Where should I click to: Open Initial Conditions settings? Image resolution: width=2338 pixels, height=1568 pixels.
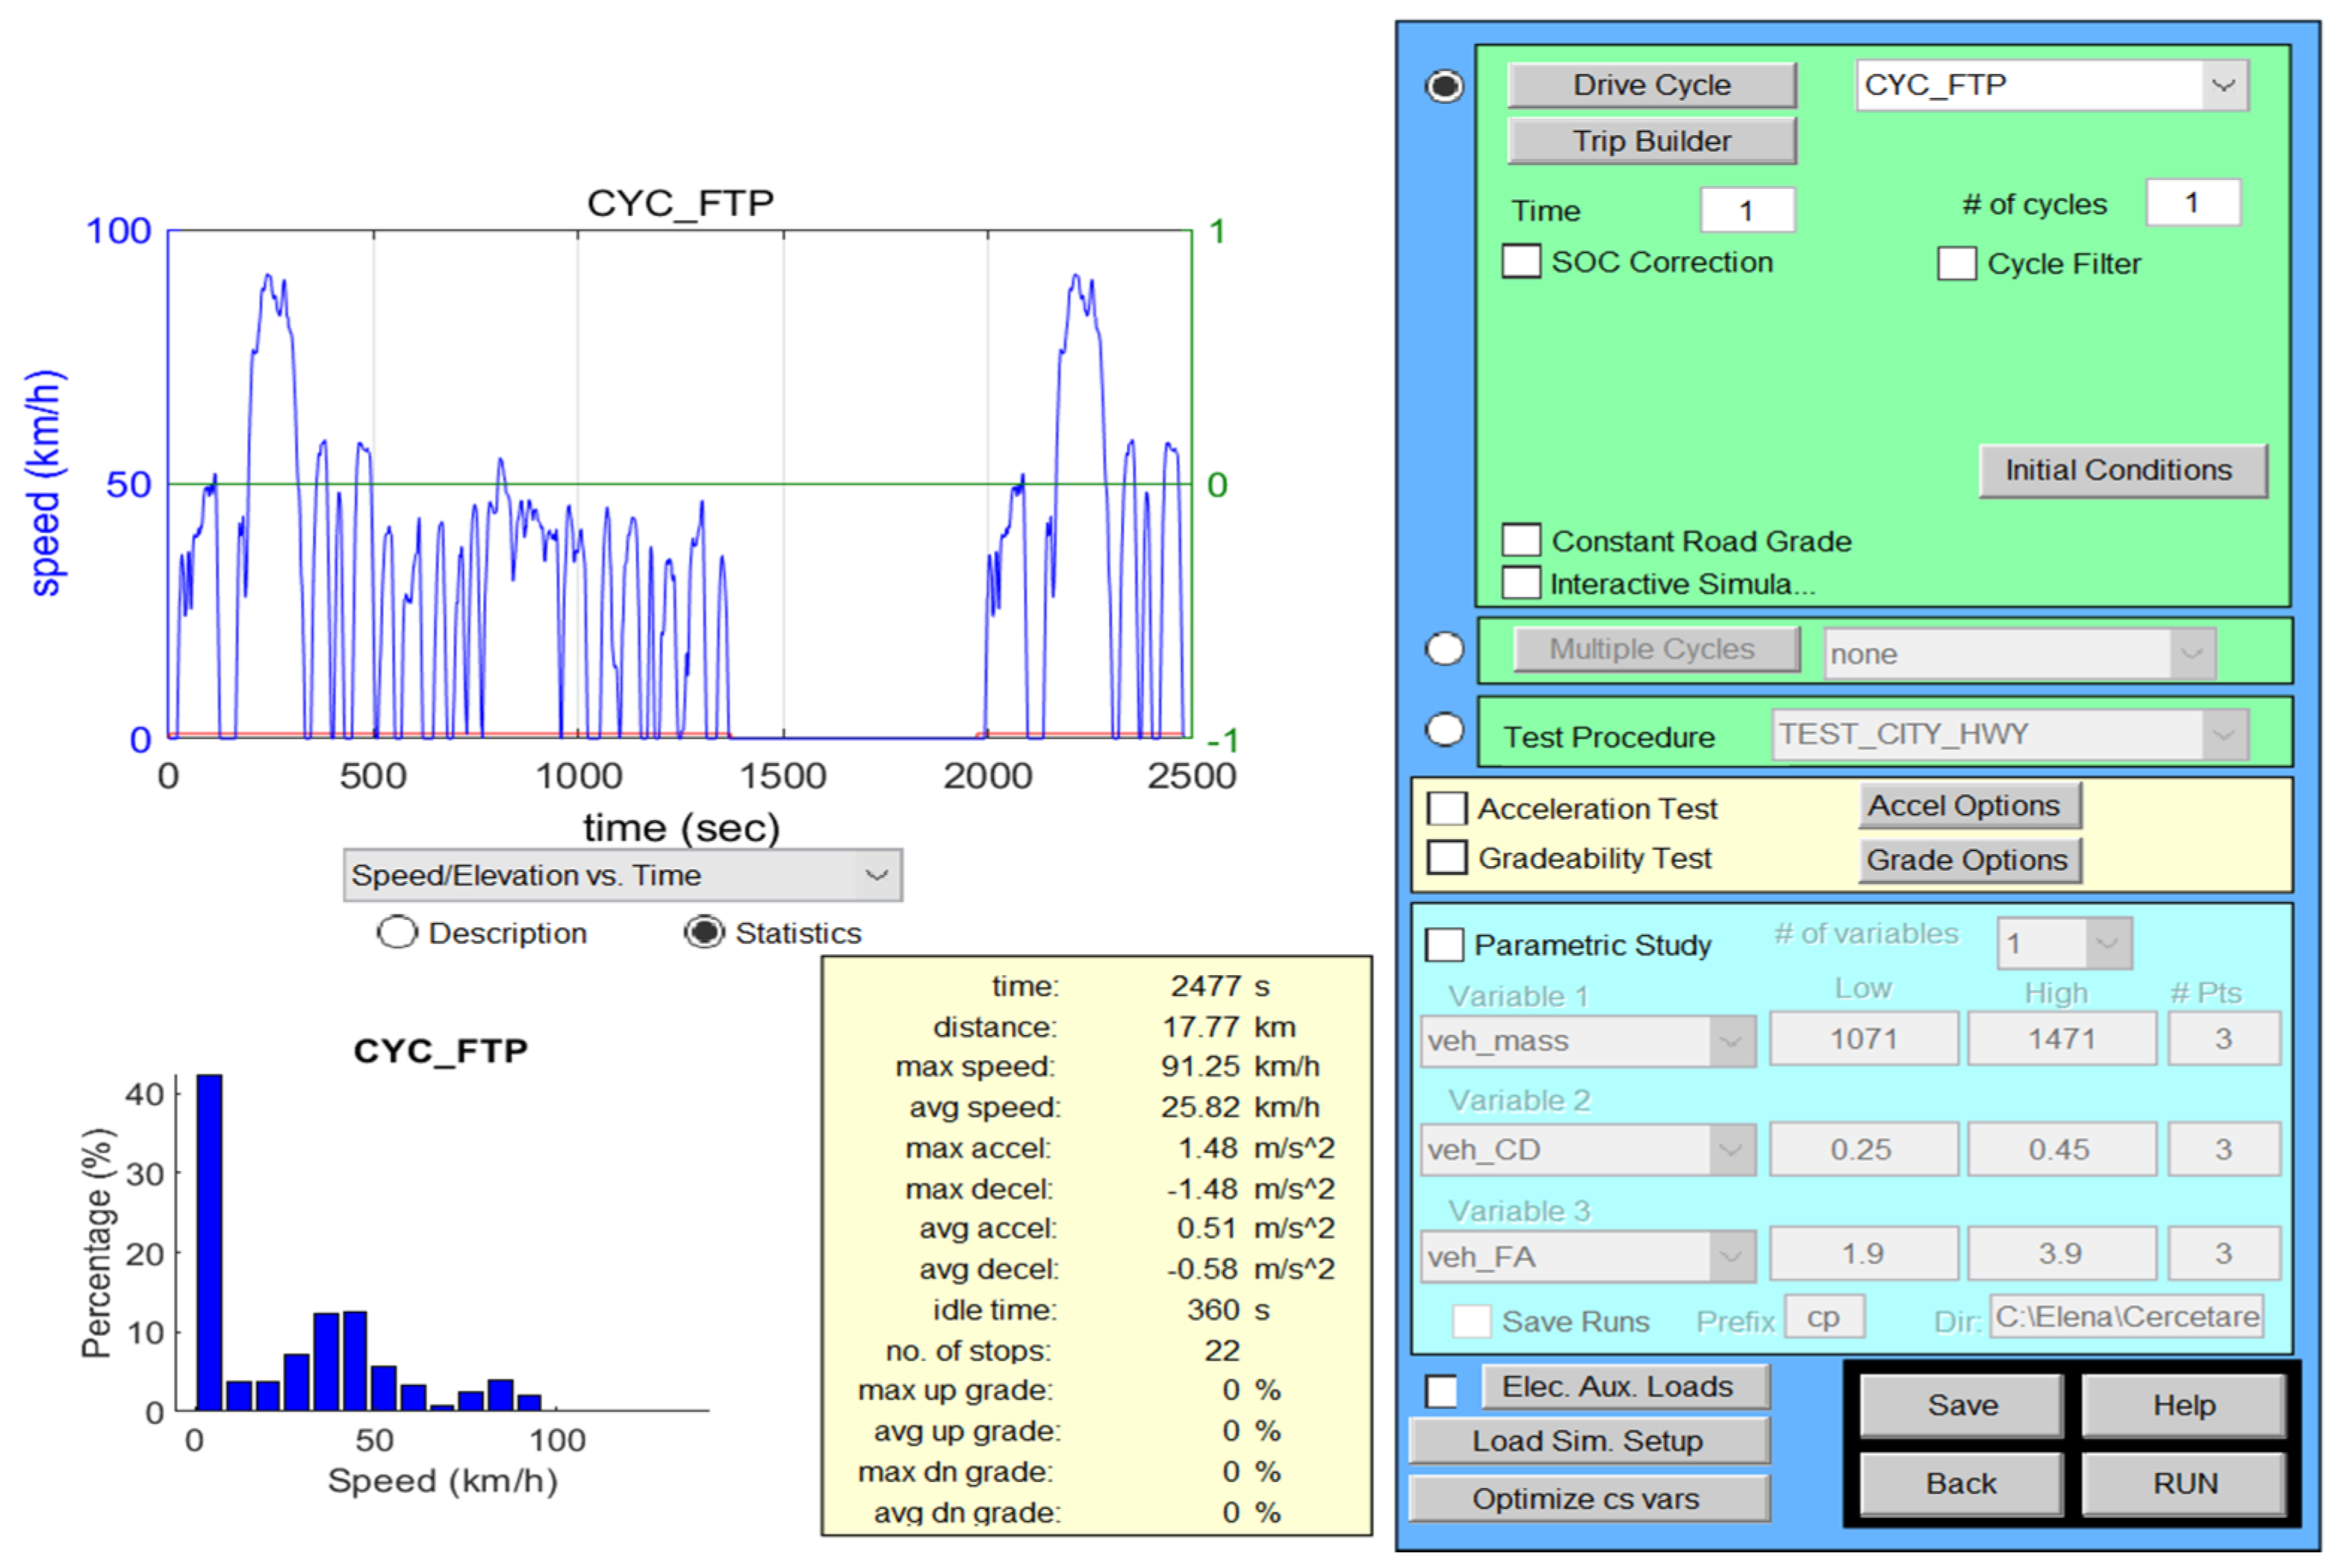click(2122, 470)
